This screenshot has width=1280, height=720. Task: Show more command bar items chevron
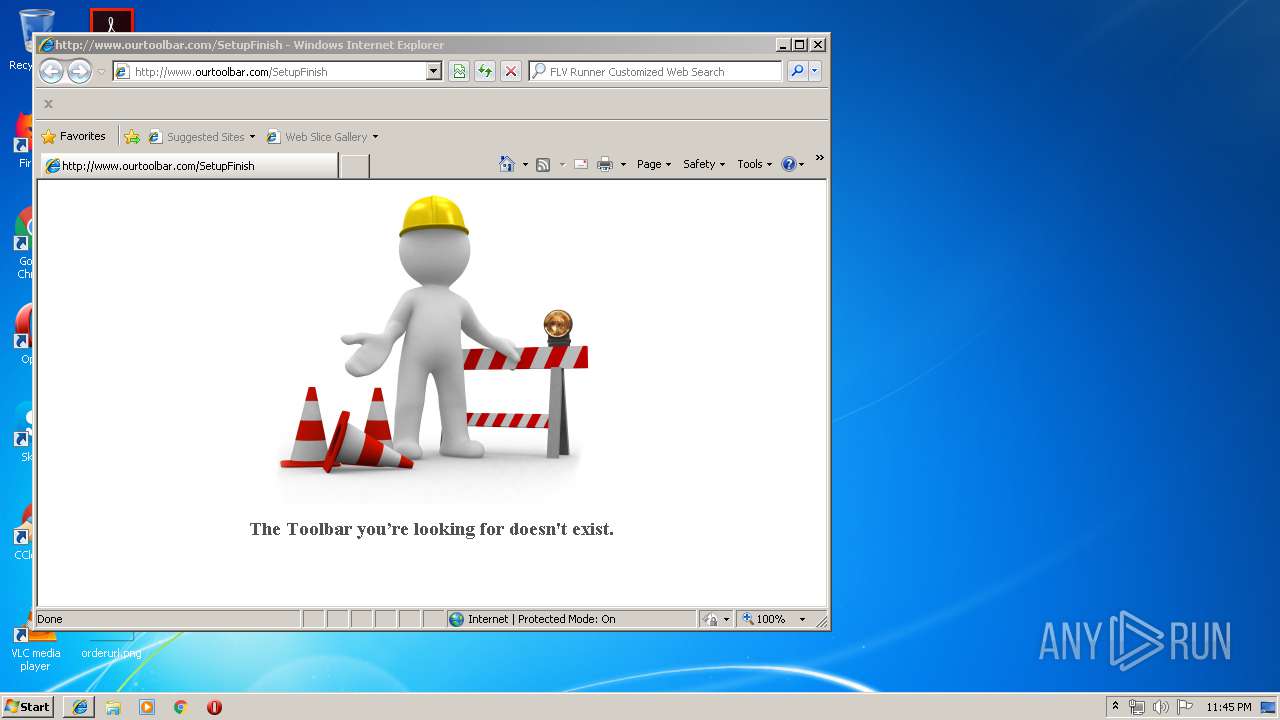[819, 158]
